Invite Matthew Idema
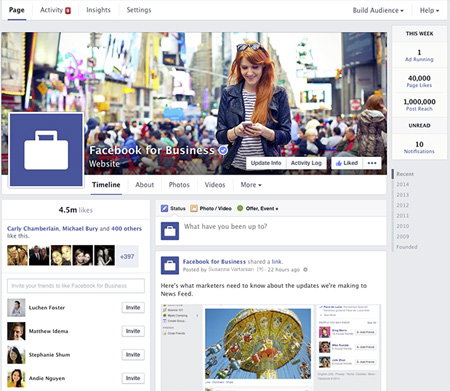This screenshot has height=391, width=450. (x=133, y=331)
